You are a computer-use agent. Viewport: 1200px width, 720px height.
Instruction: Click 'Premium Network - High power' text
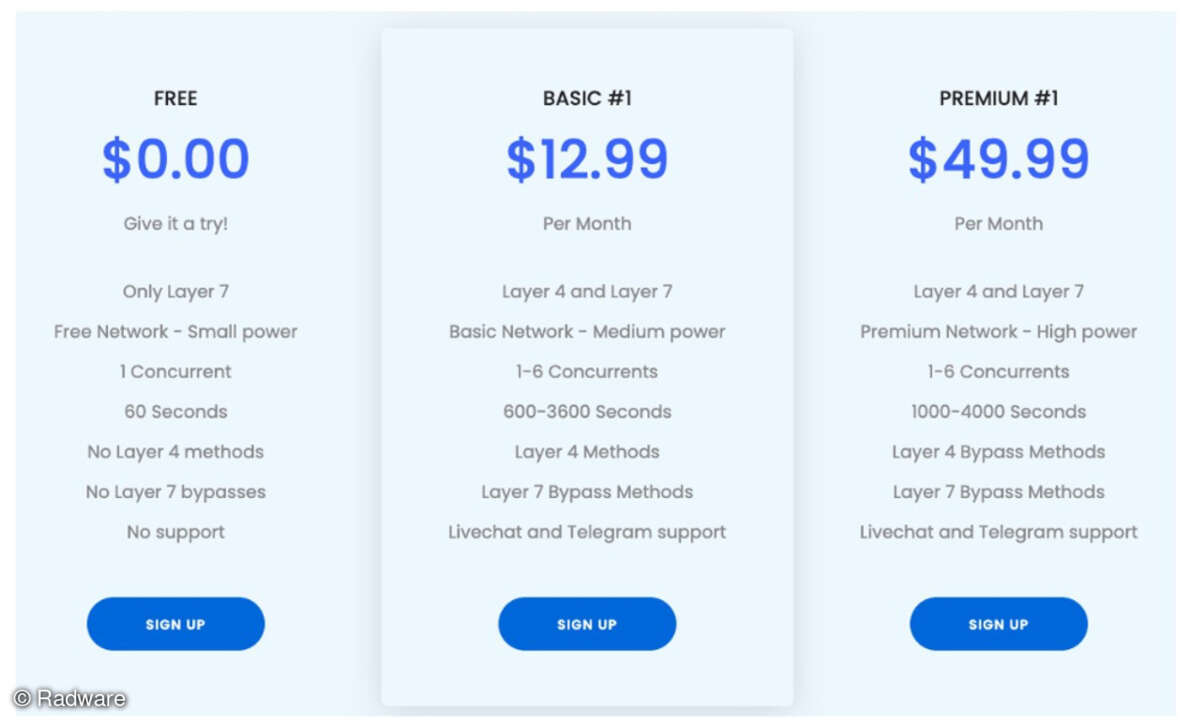[x=998, y=332]
